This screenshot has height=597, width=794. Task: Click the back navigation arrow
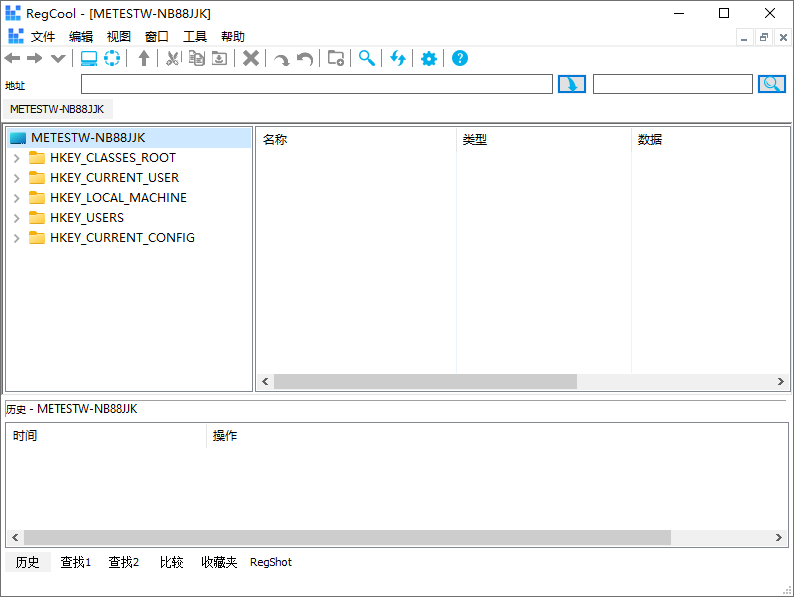[x=13, y=59]
